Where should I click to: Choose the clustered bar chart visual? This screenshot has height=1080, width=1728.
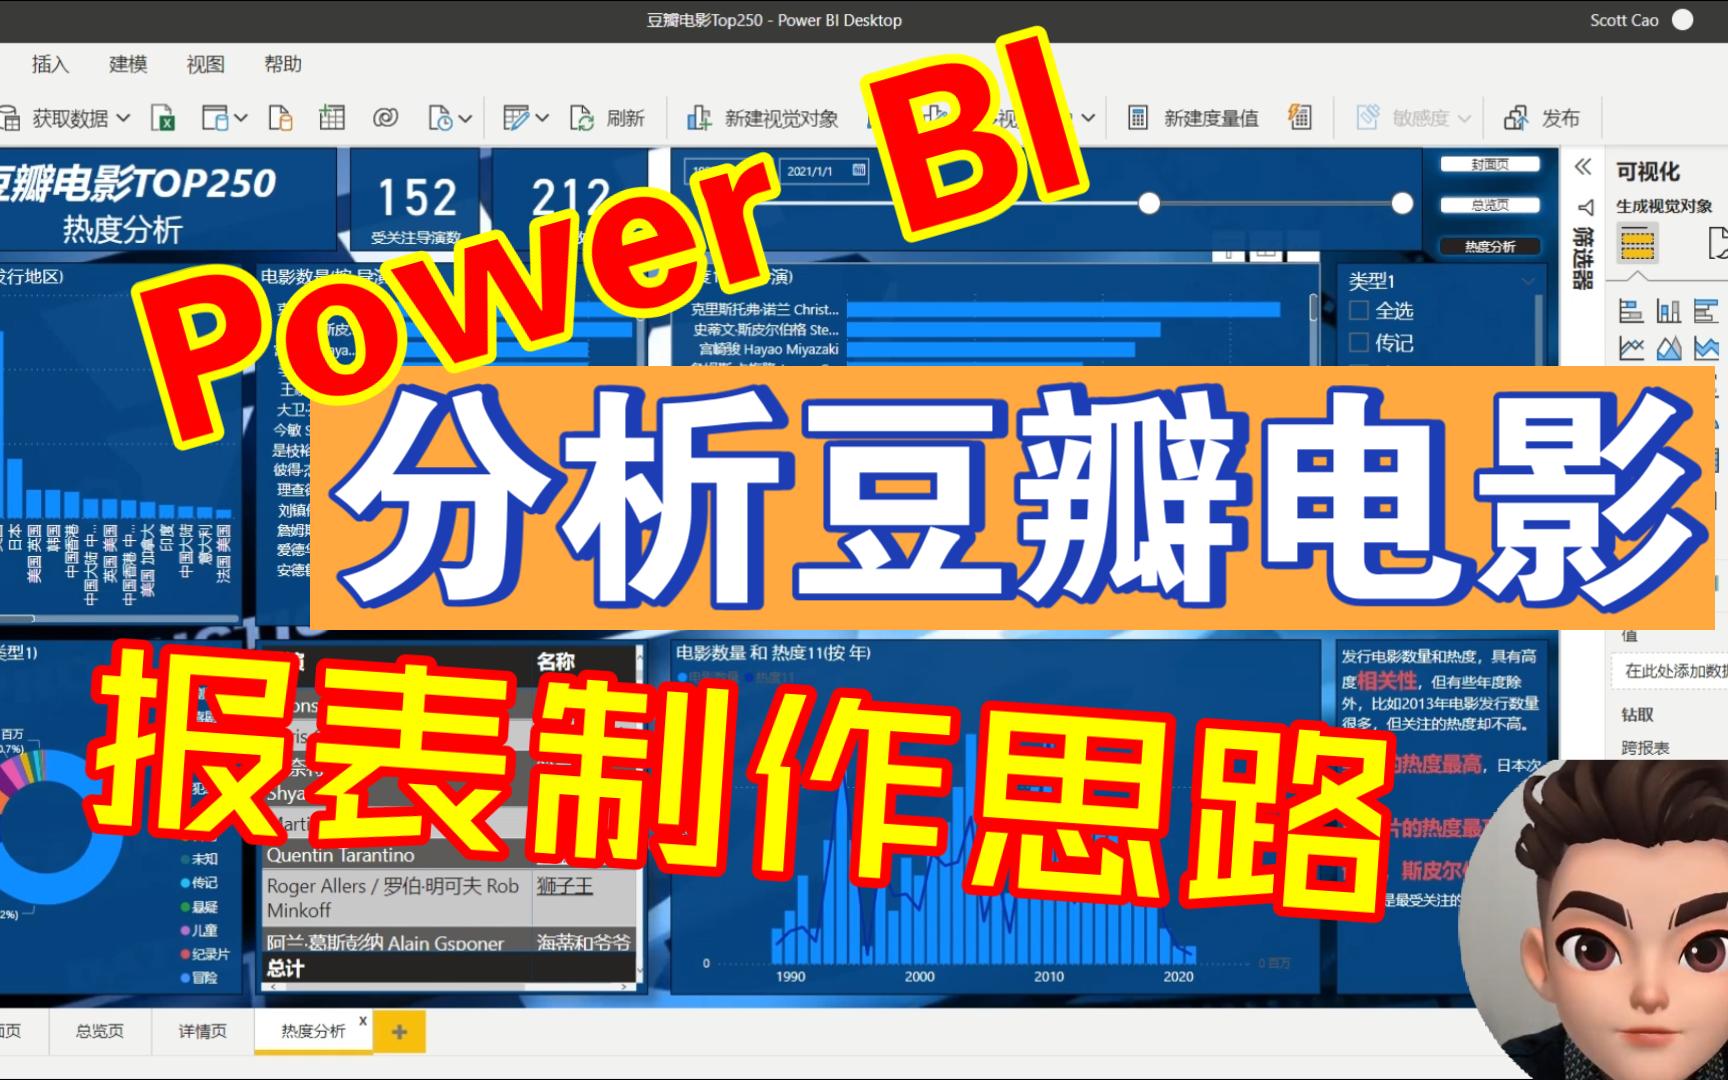[1707, 311]
